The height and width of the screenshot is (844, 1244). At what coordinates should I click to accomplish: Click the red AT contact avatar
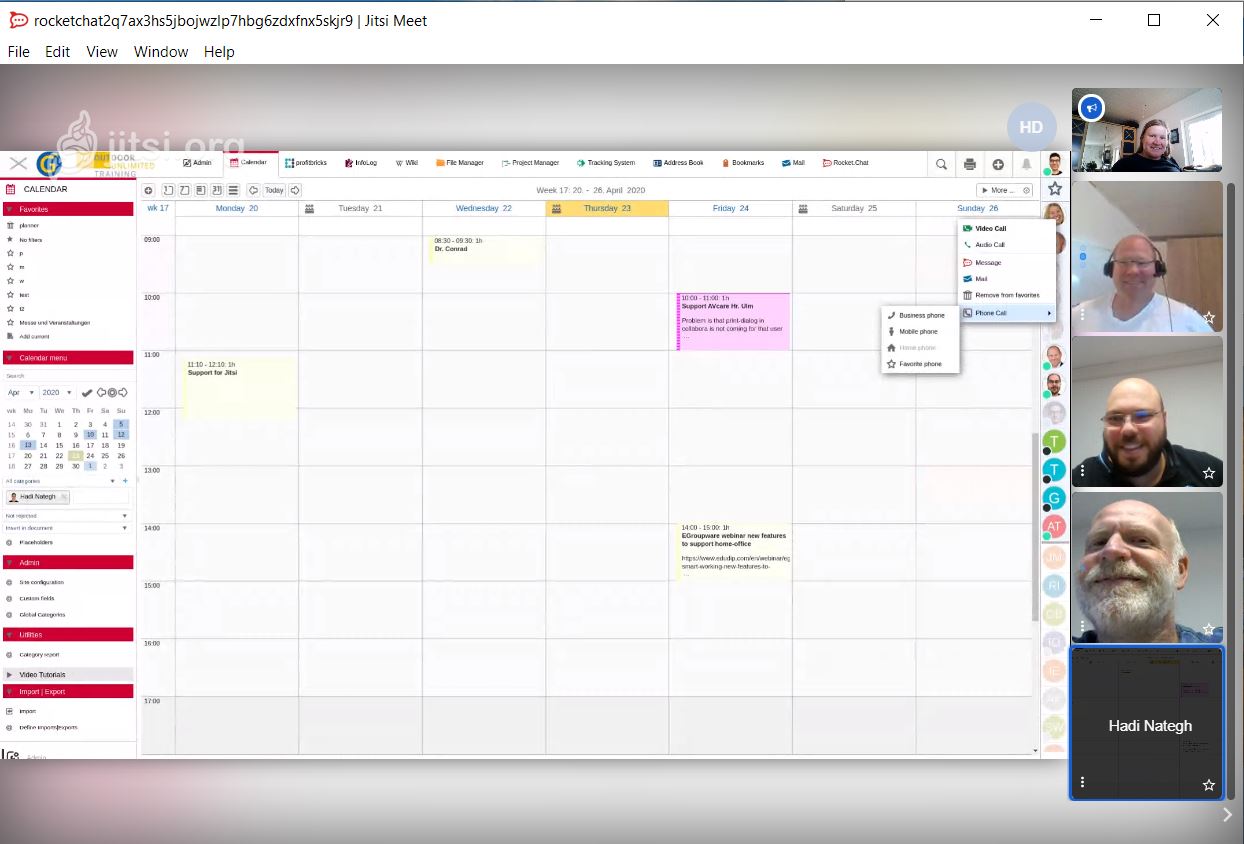coord(1054,525)
